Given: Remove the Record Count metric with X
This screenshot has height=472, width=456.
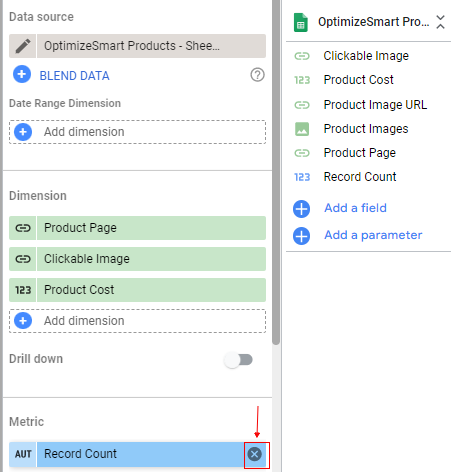Looking at the screenshot, I should point(255,454).
